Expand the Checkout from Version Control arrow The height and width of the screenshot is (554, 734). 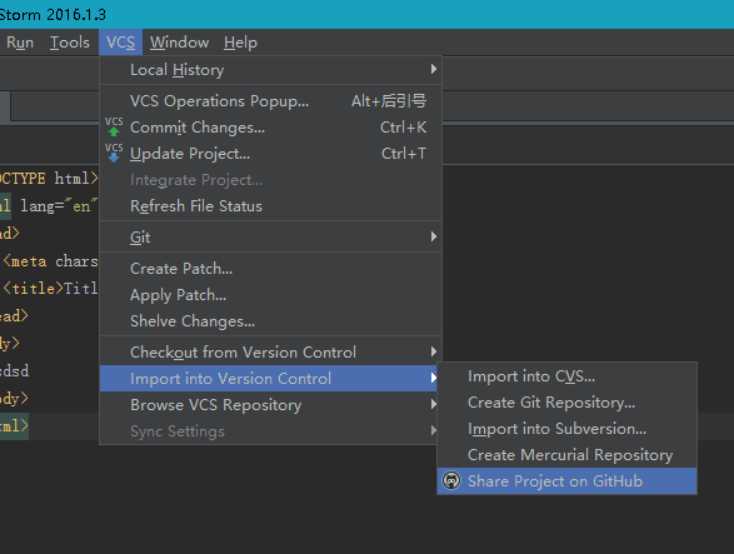(433, 352)
